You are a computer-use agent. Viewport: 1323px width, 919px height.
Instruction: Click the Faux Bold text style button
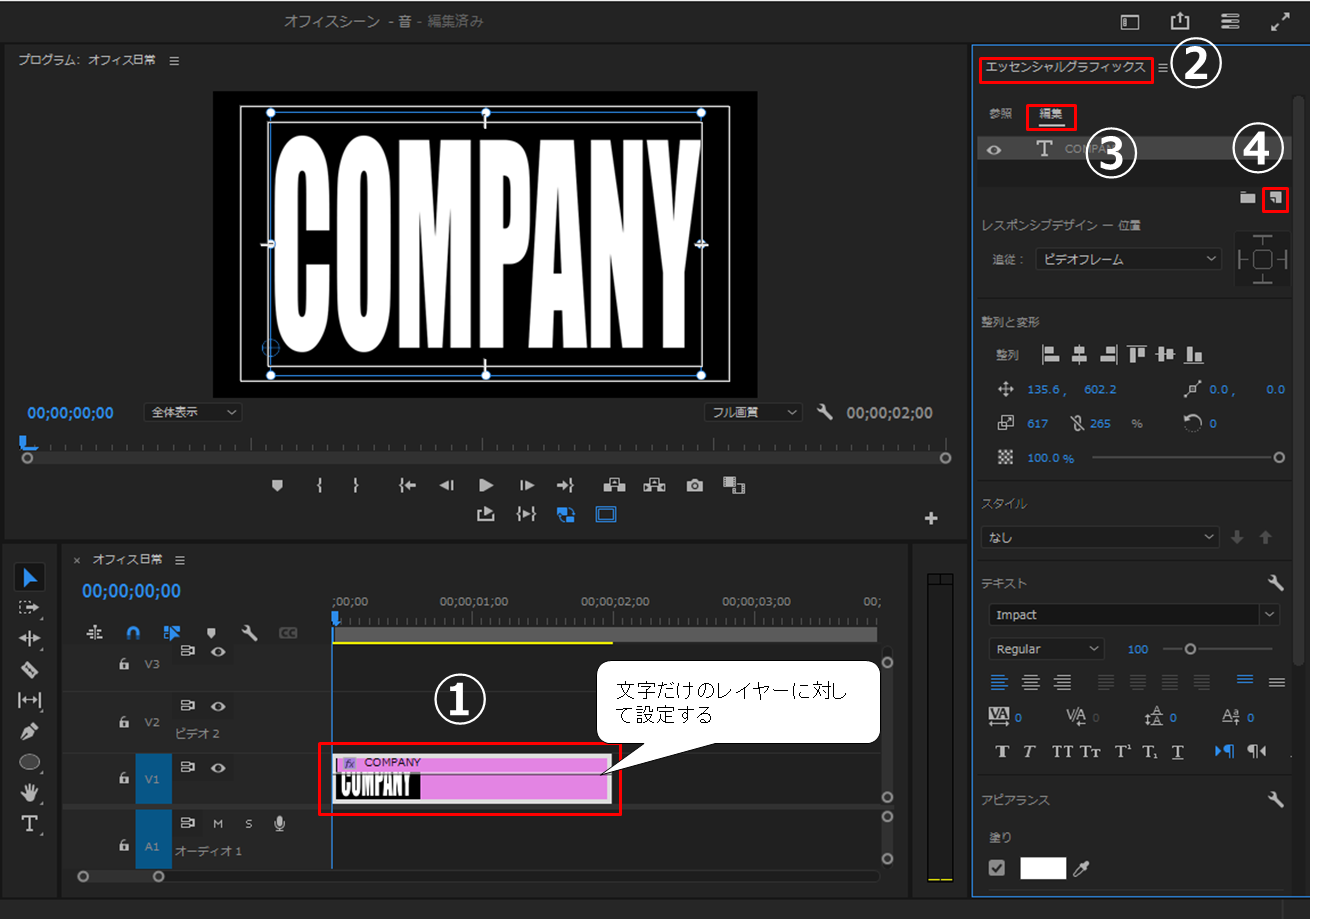click(x=1002, y=752)
